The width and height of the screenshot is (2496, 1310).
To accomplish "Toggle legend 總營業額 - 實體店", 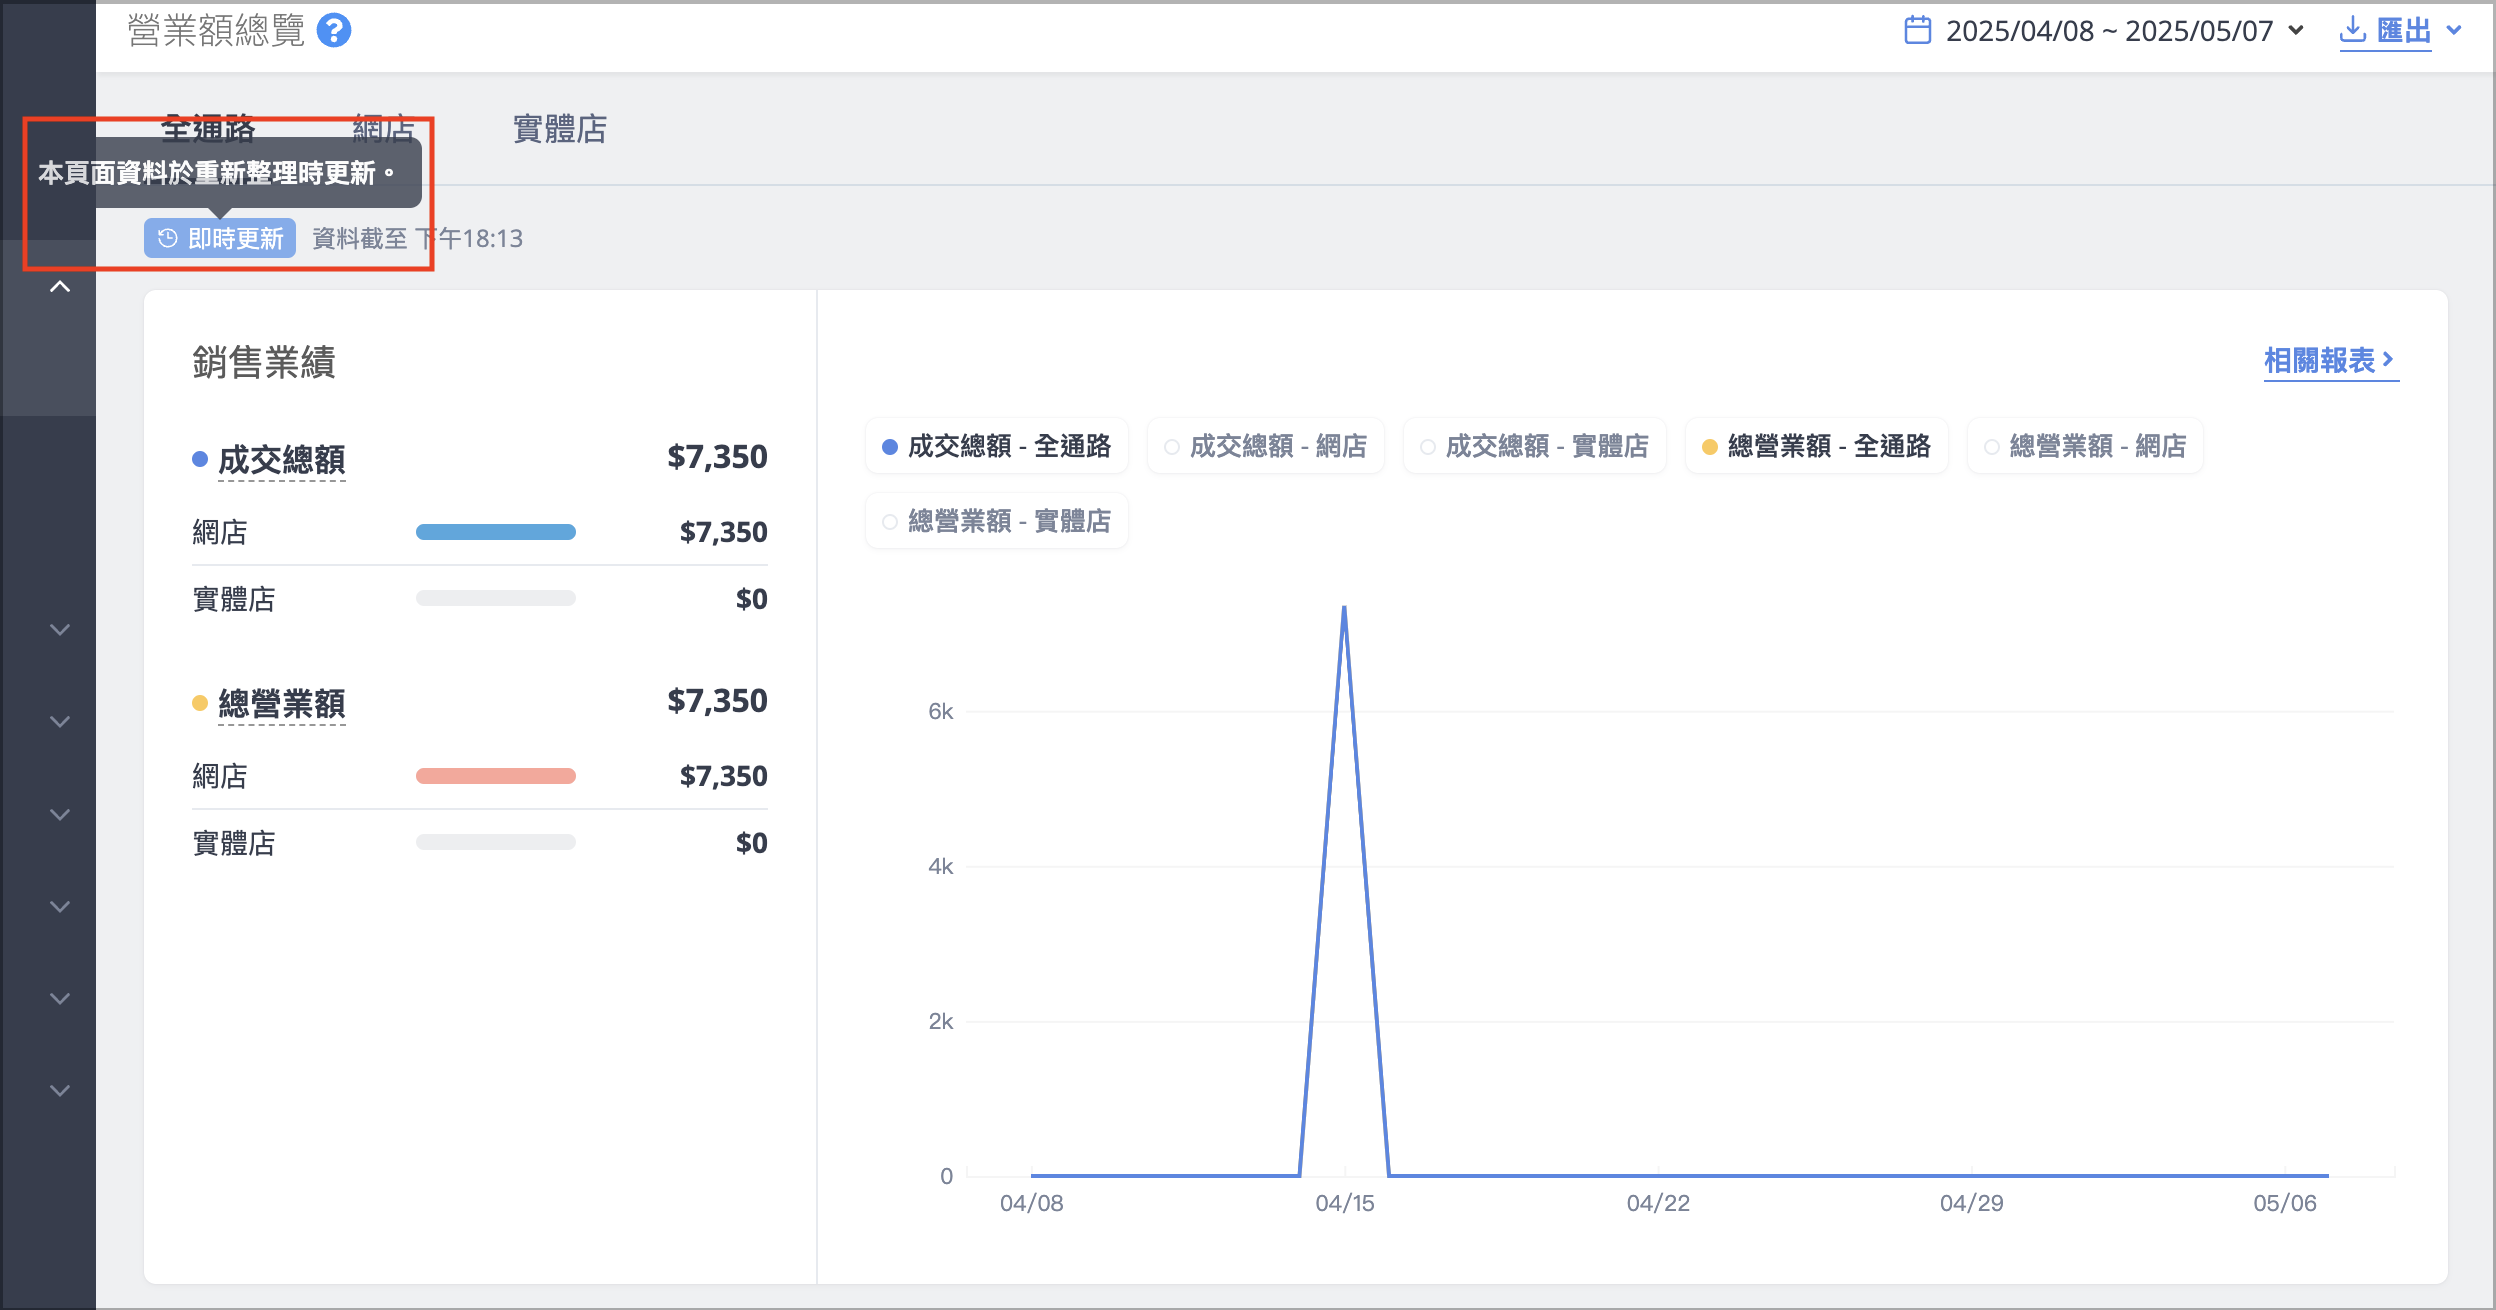I will (x=997, y=521).
